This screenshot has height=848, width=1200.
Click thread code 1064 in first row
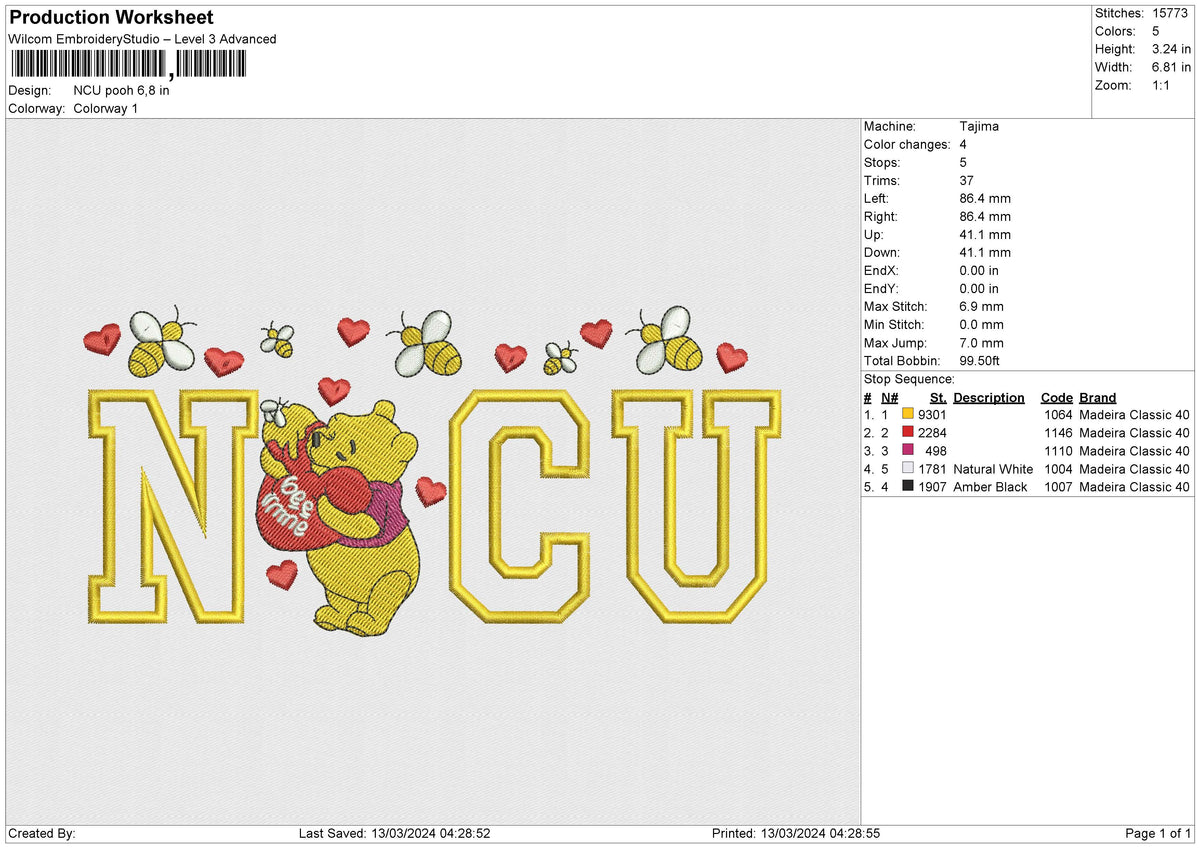pos(1058,414)
